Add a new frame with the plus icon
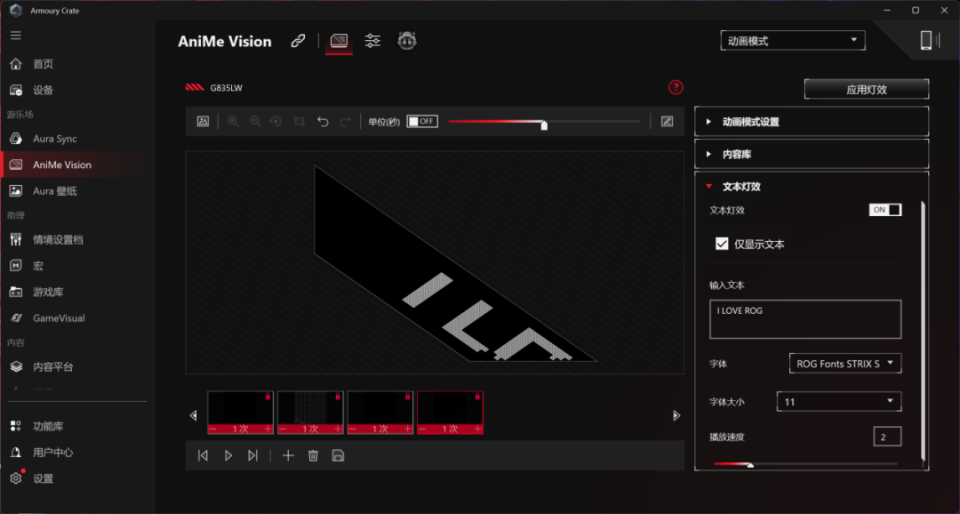This screenshot has width=960, height=514. click(288, 455)
